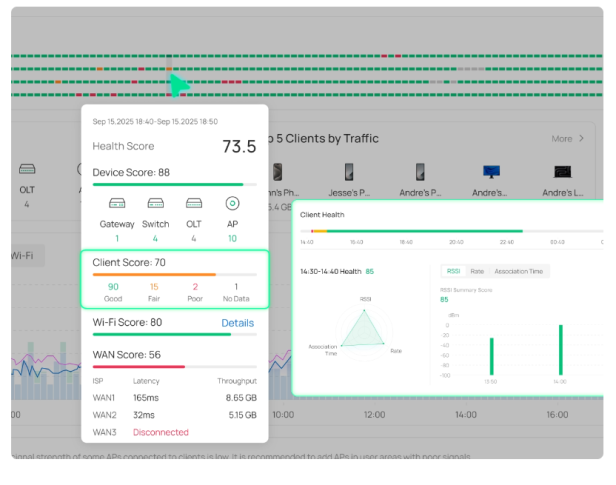This screenshot has width=616, height=485.
Task: Click the Good count 90
Action: point(113,287)
